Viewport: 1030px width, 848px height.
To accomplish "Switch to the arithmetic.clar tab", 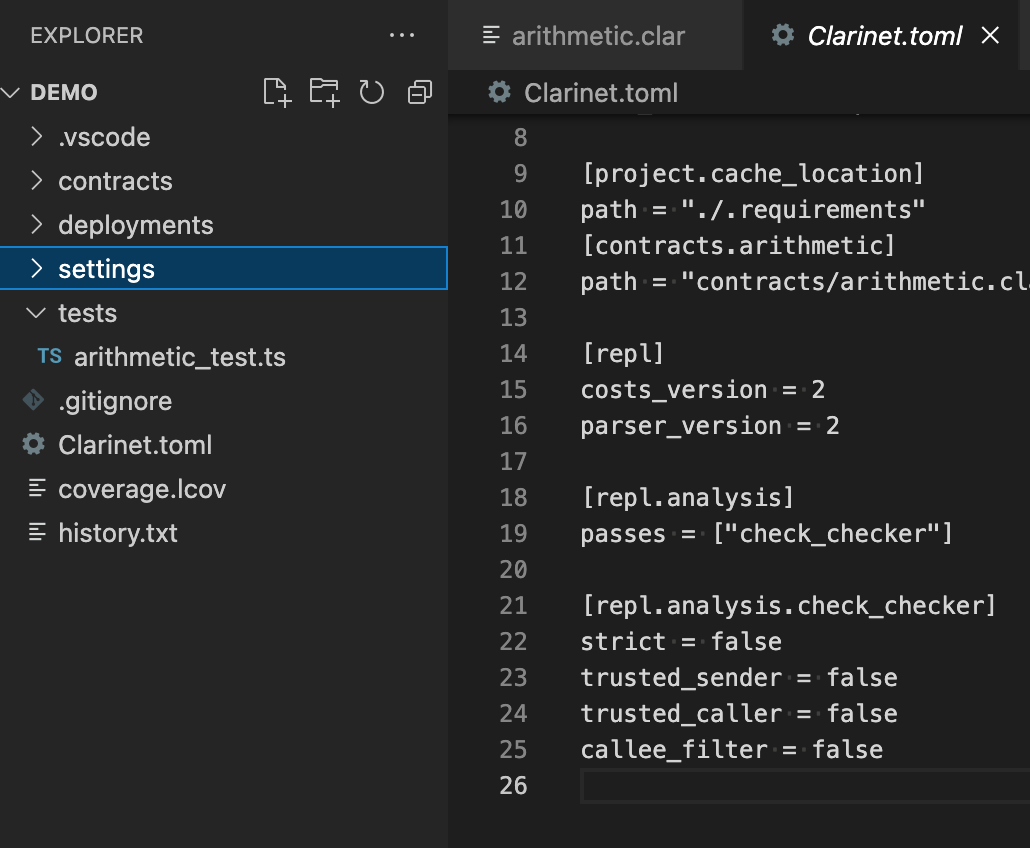I will click(597, 37).
